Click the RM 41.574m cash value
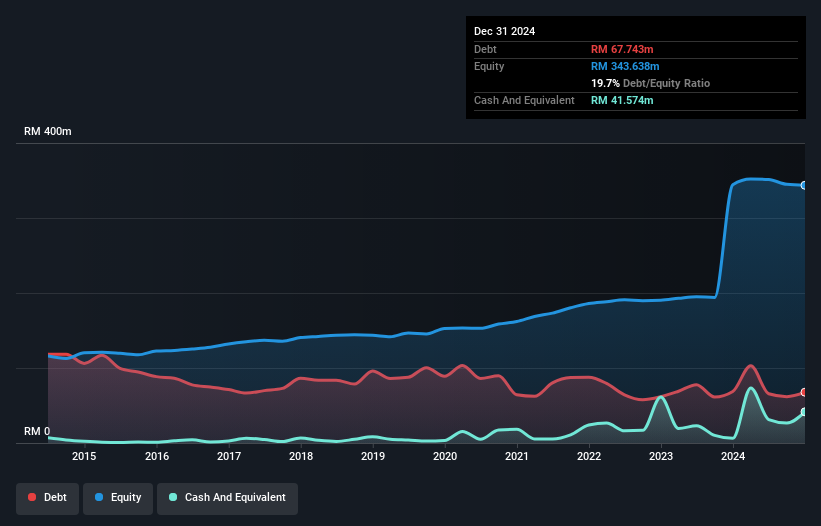Viewport: 821px width, 526px height. (622, 100)
